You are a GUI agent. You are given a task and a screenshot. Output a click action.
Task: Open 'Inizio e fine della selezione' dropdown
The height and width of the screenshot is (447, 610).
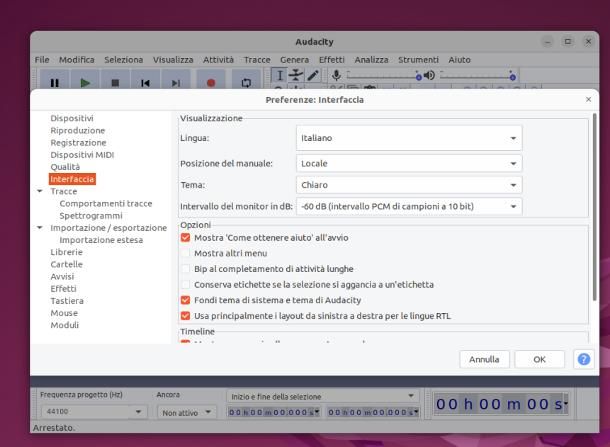[x=322, y=396]
